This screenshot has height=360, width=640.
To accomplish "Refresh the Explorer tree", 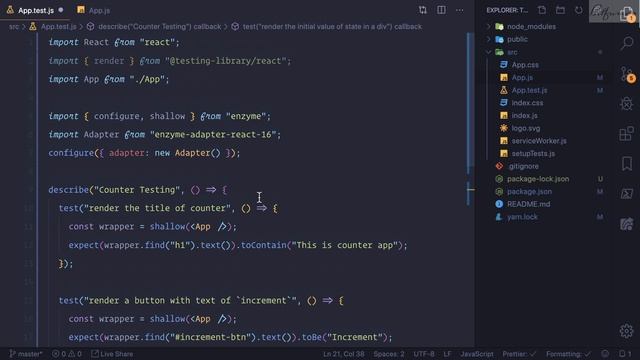I will click(x=579, y=10).
